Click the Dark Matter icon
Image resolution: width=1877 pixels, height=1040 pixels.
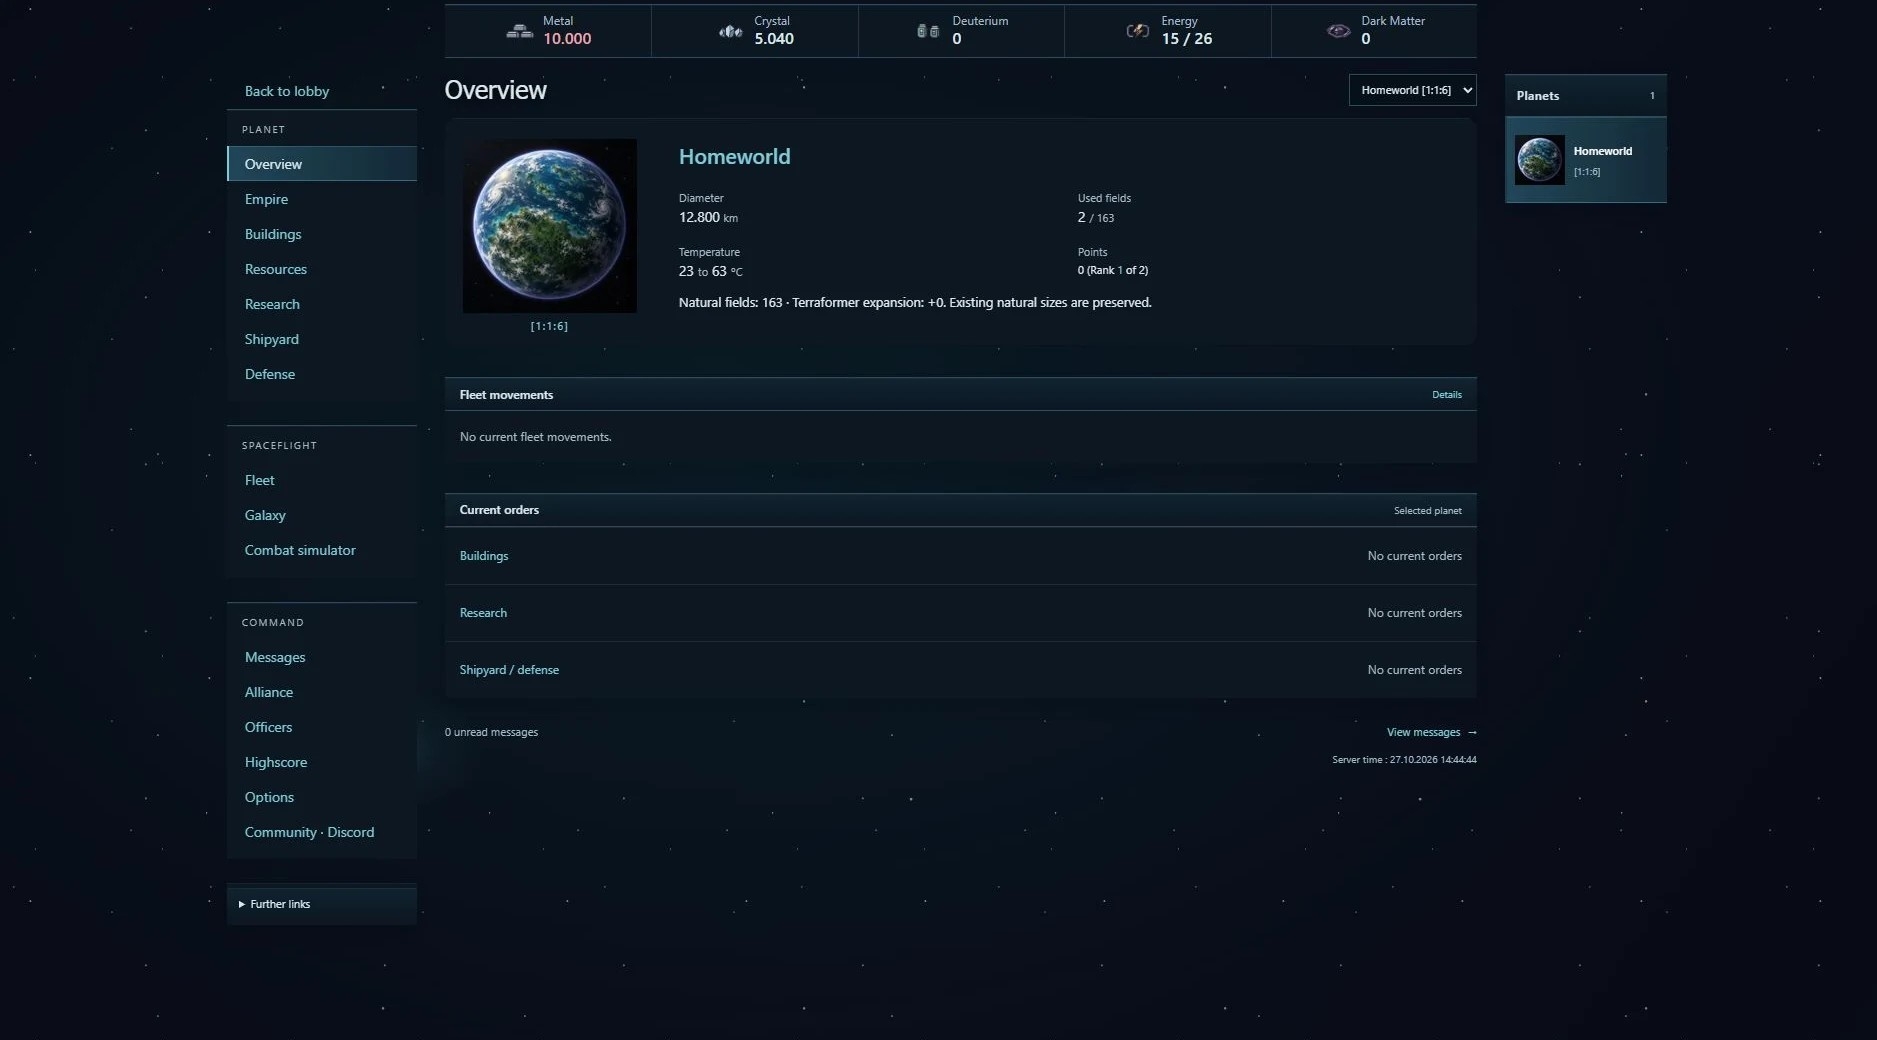click(x=1338, y=31)
